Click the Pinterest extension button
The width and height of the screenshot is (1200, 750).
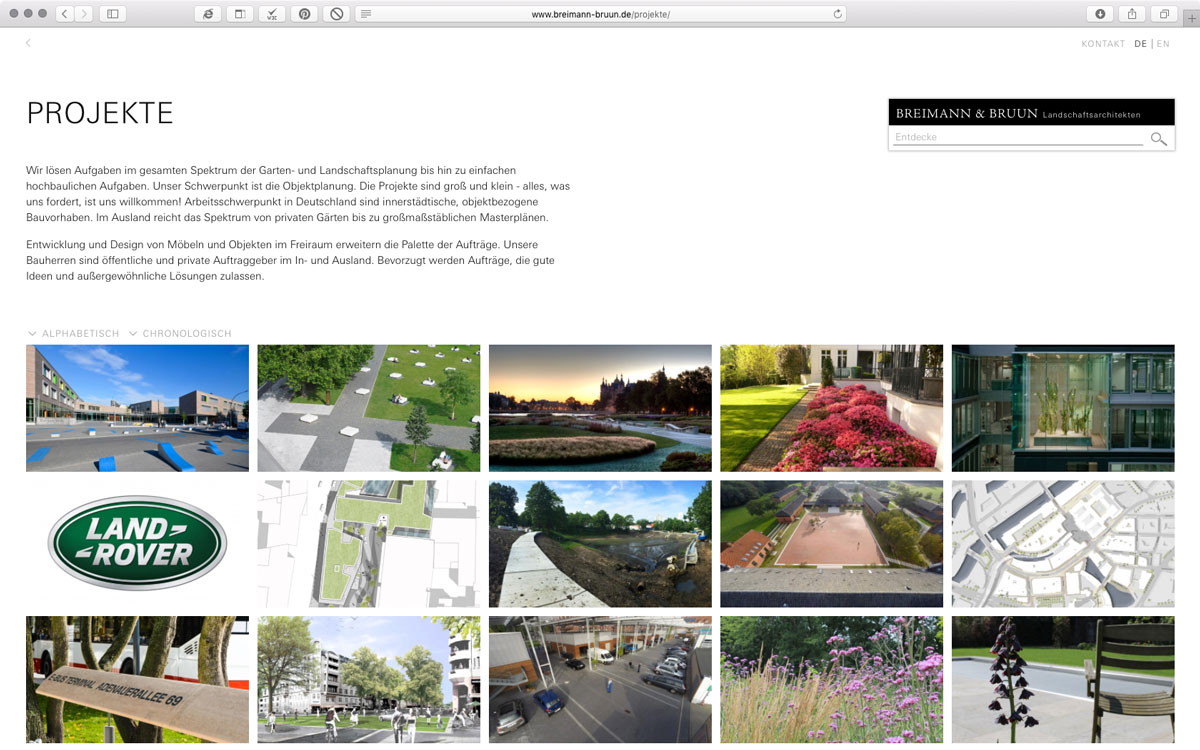304,14
